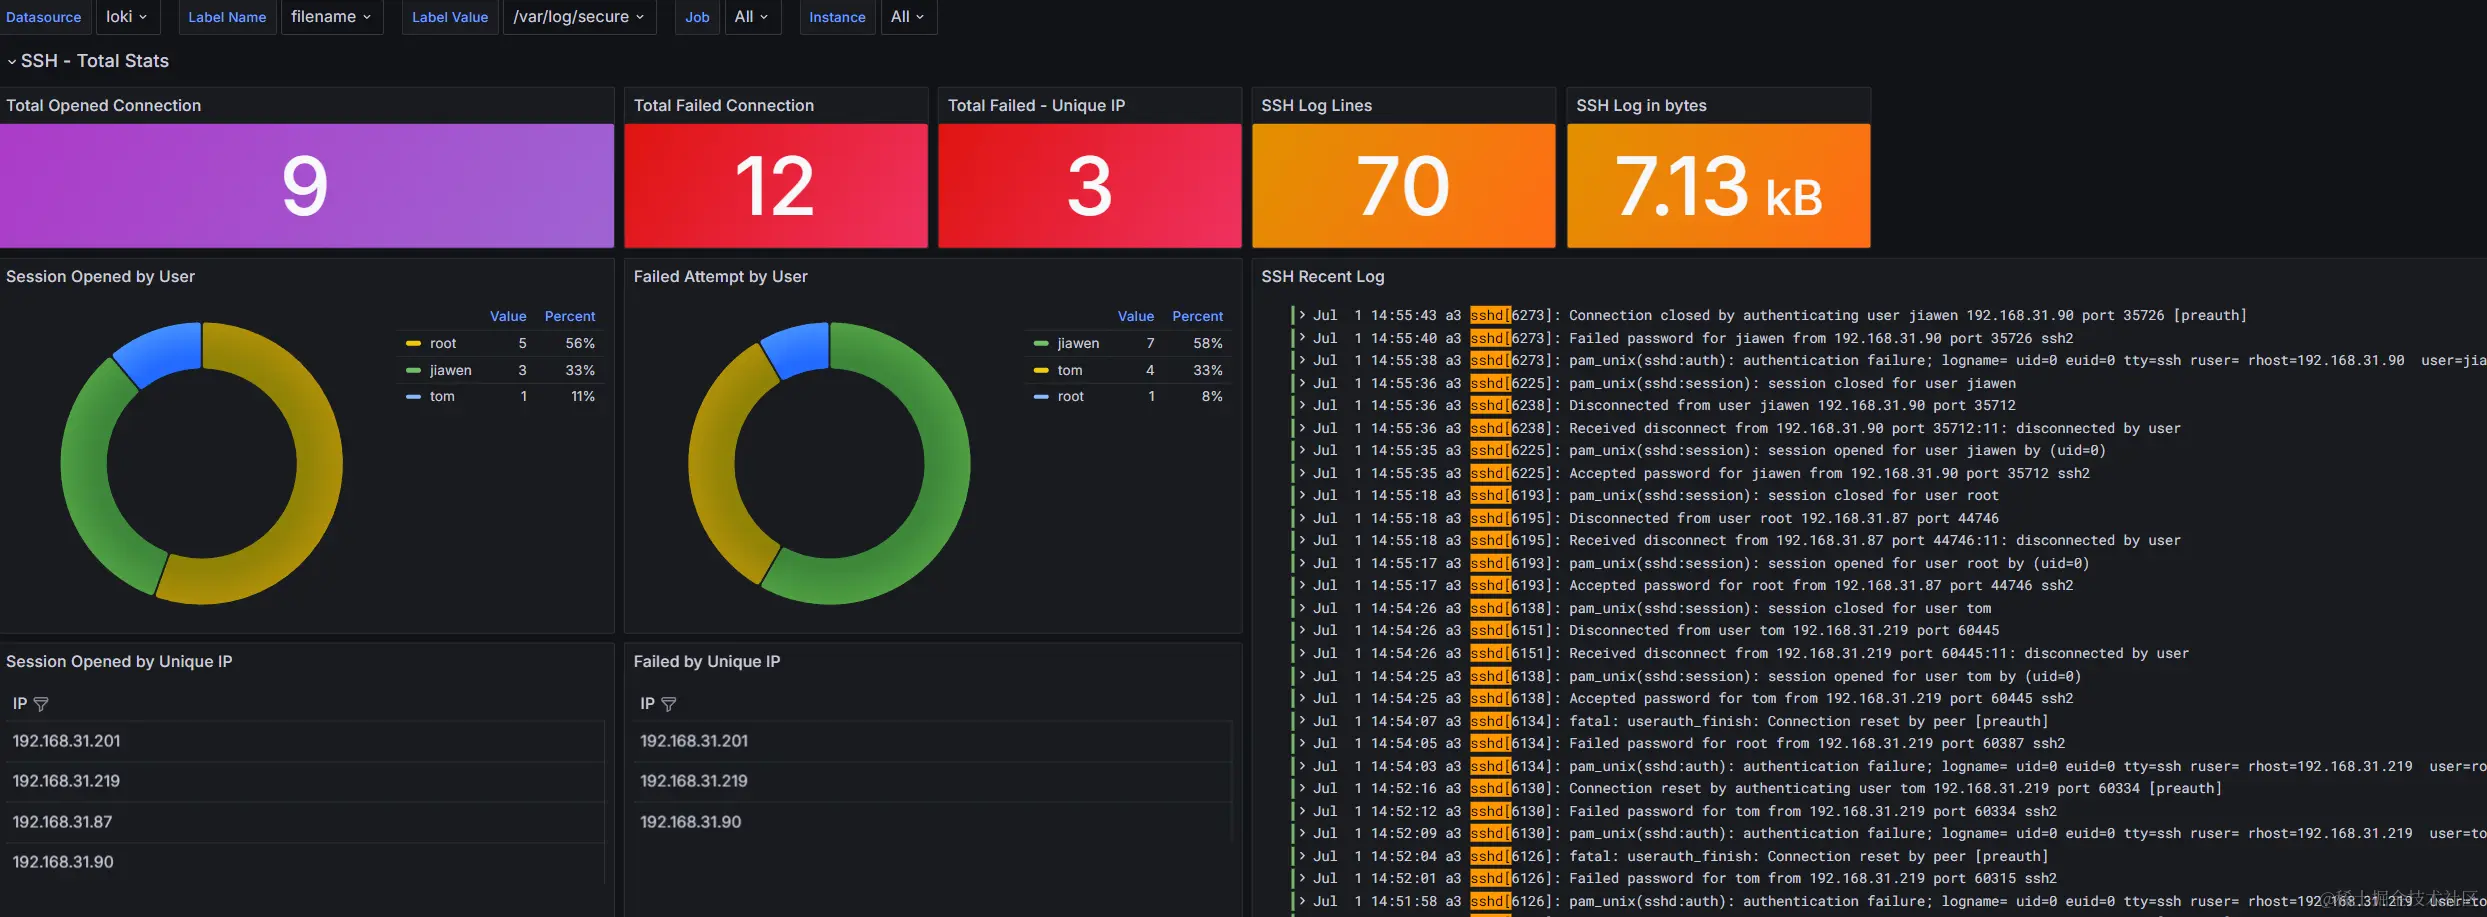Click the purple Total Opened Connection value 9
Screen dimensions: 2487x917
click(305, 186)
